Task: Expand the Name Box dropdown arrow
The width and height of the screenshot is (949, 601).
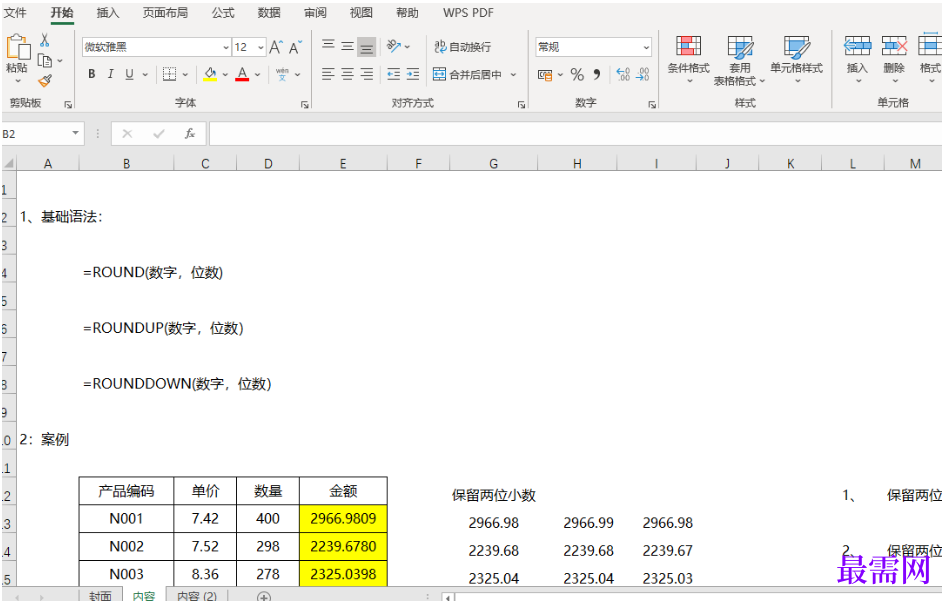Action: pyautogui.click(x=76, y=134)
